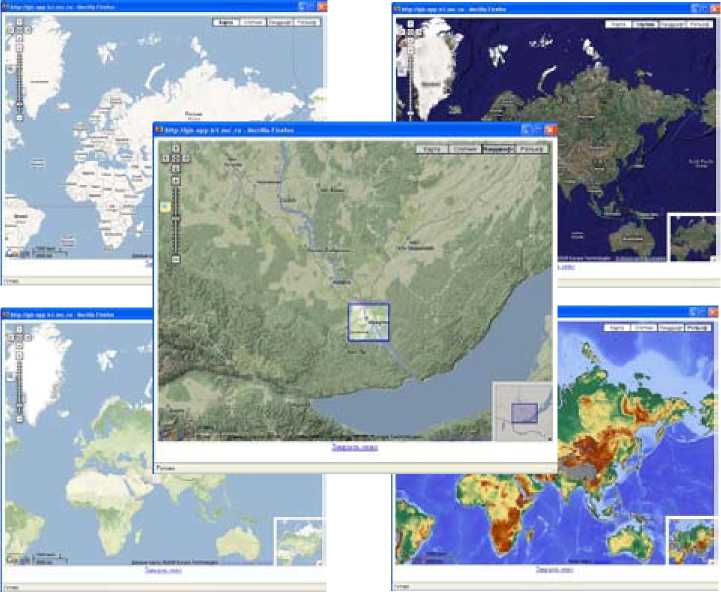Viewport: 721px width, 592px height.
Task: Pan map left in center window
Action: click(166, 158)
